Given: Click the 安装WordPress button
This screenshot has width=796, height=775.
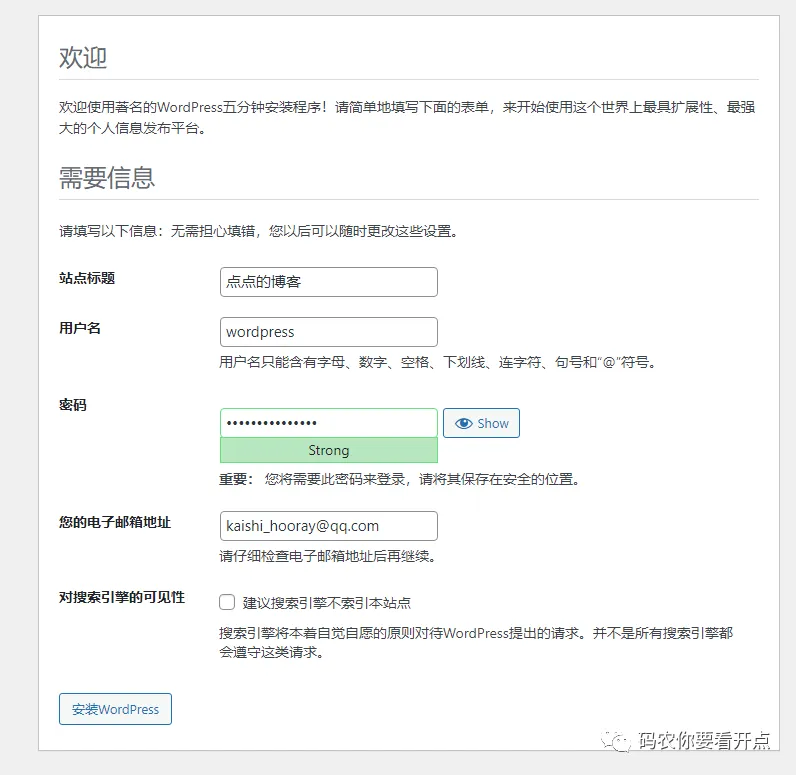Looking at the screenshot, I should [115, 709].
